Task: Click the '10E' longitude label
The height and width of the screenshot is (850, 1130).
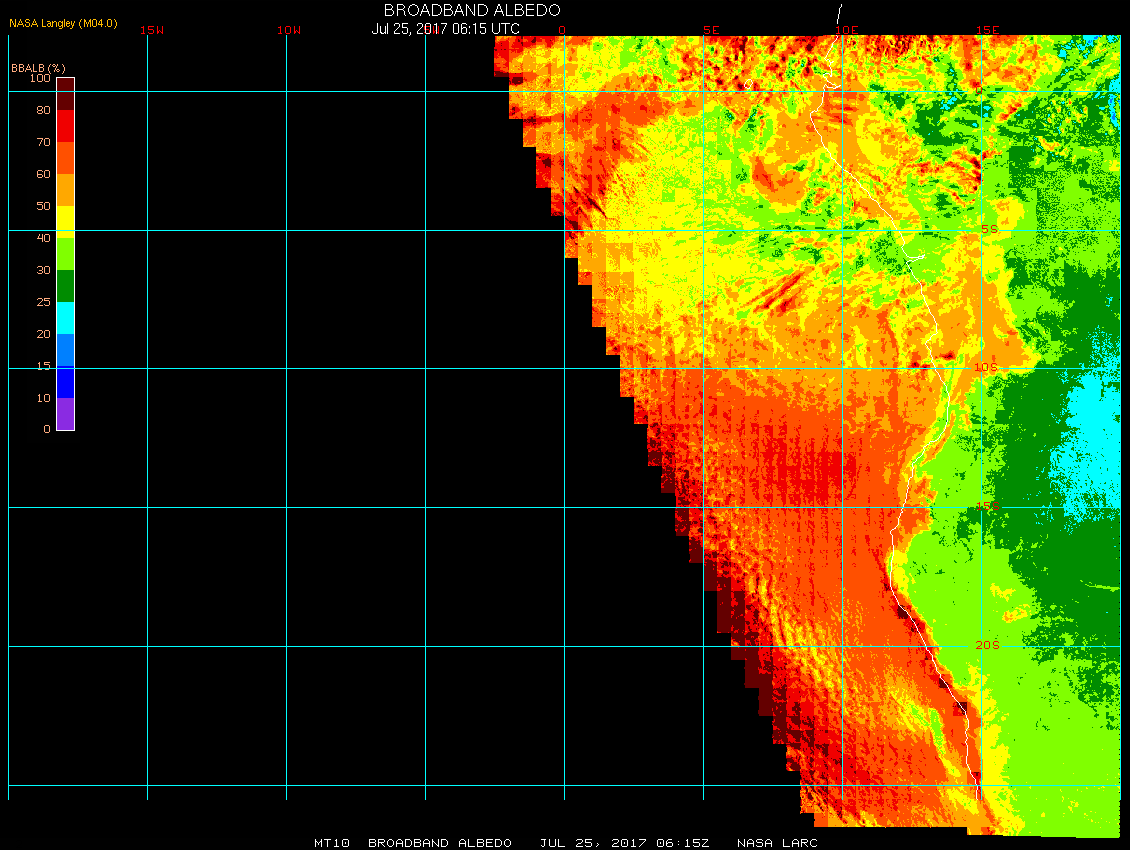Action: tap(847, 30)
